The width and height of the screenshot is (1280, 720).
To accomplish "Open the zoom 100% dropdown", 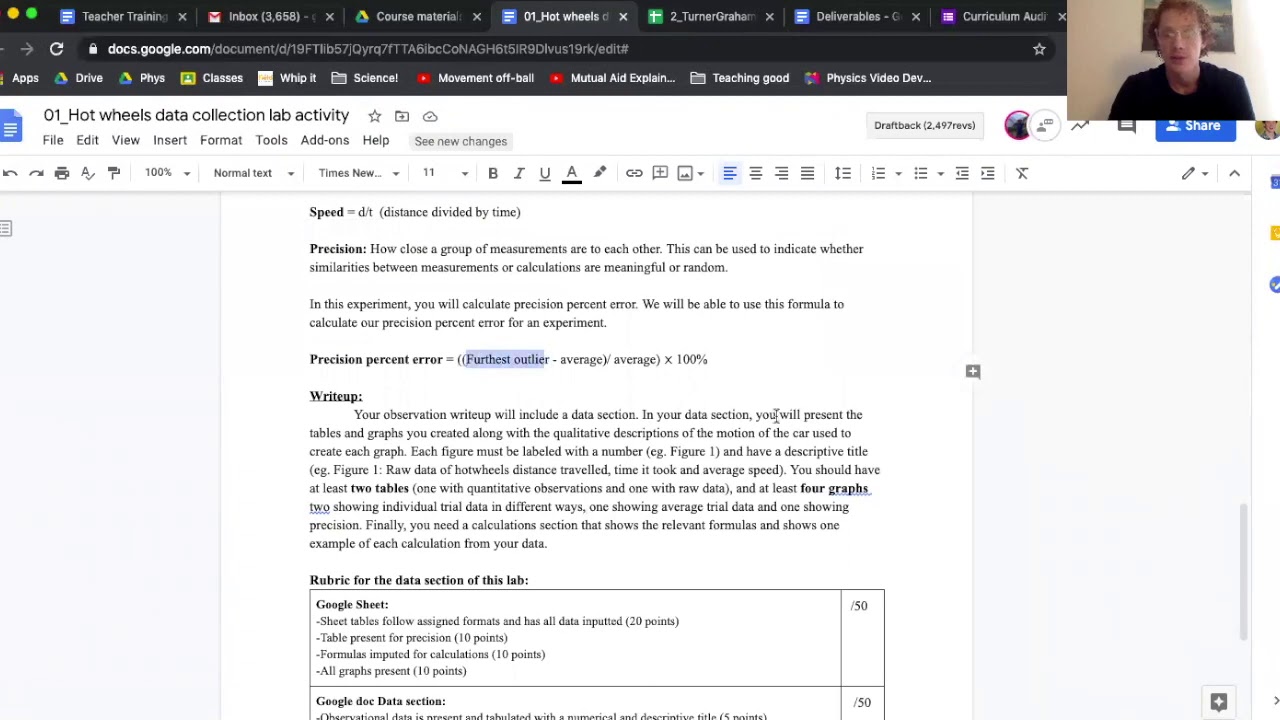I will 167,173.
